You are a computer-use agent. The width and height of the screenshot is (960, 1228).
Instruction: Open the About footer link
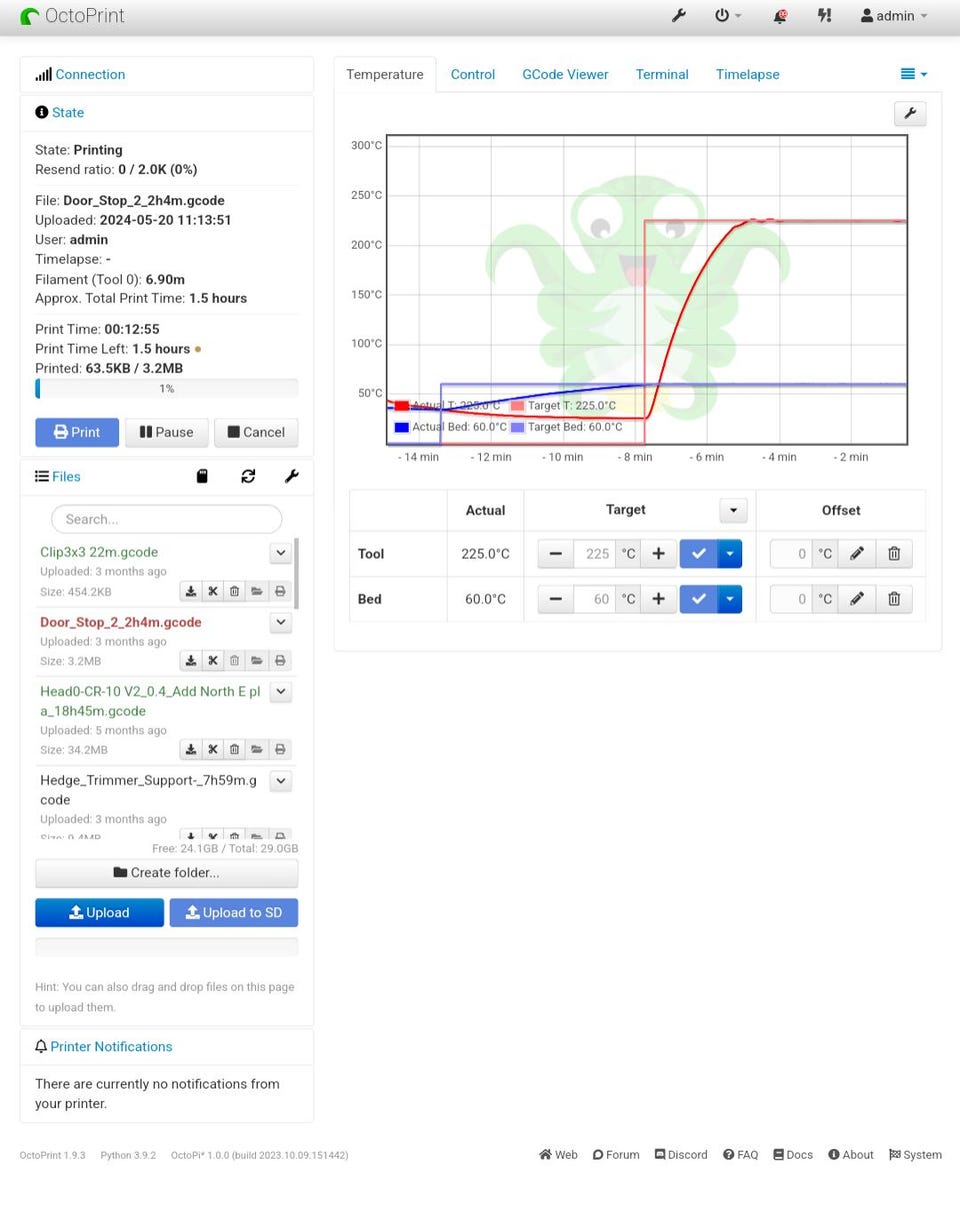pyautogui.click(x=851, y=1154)
